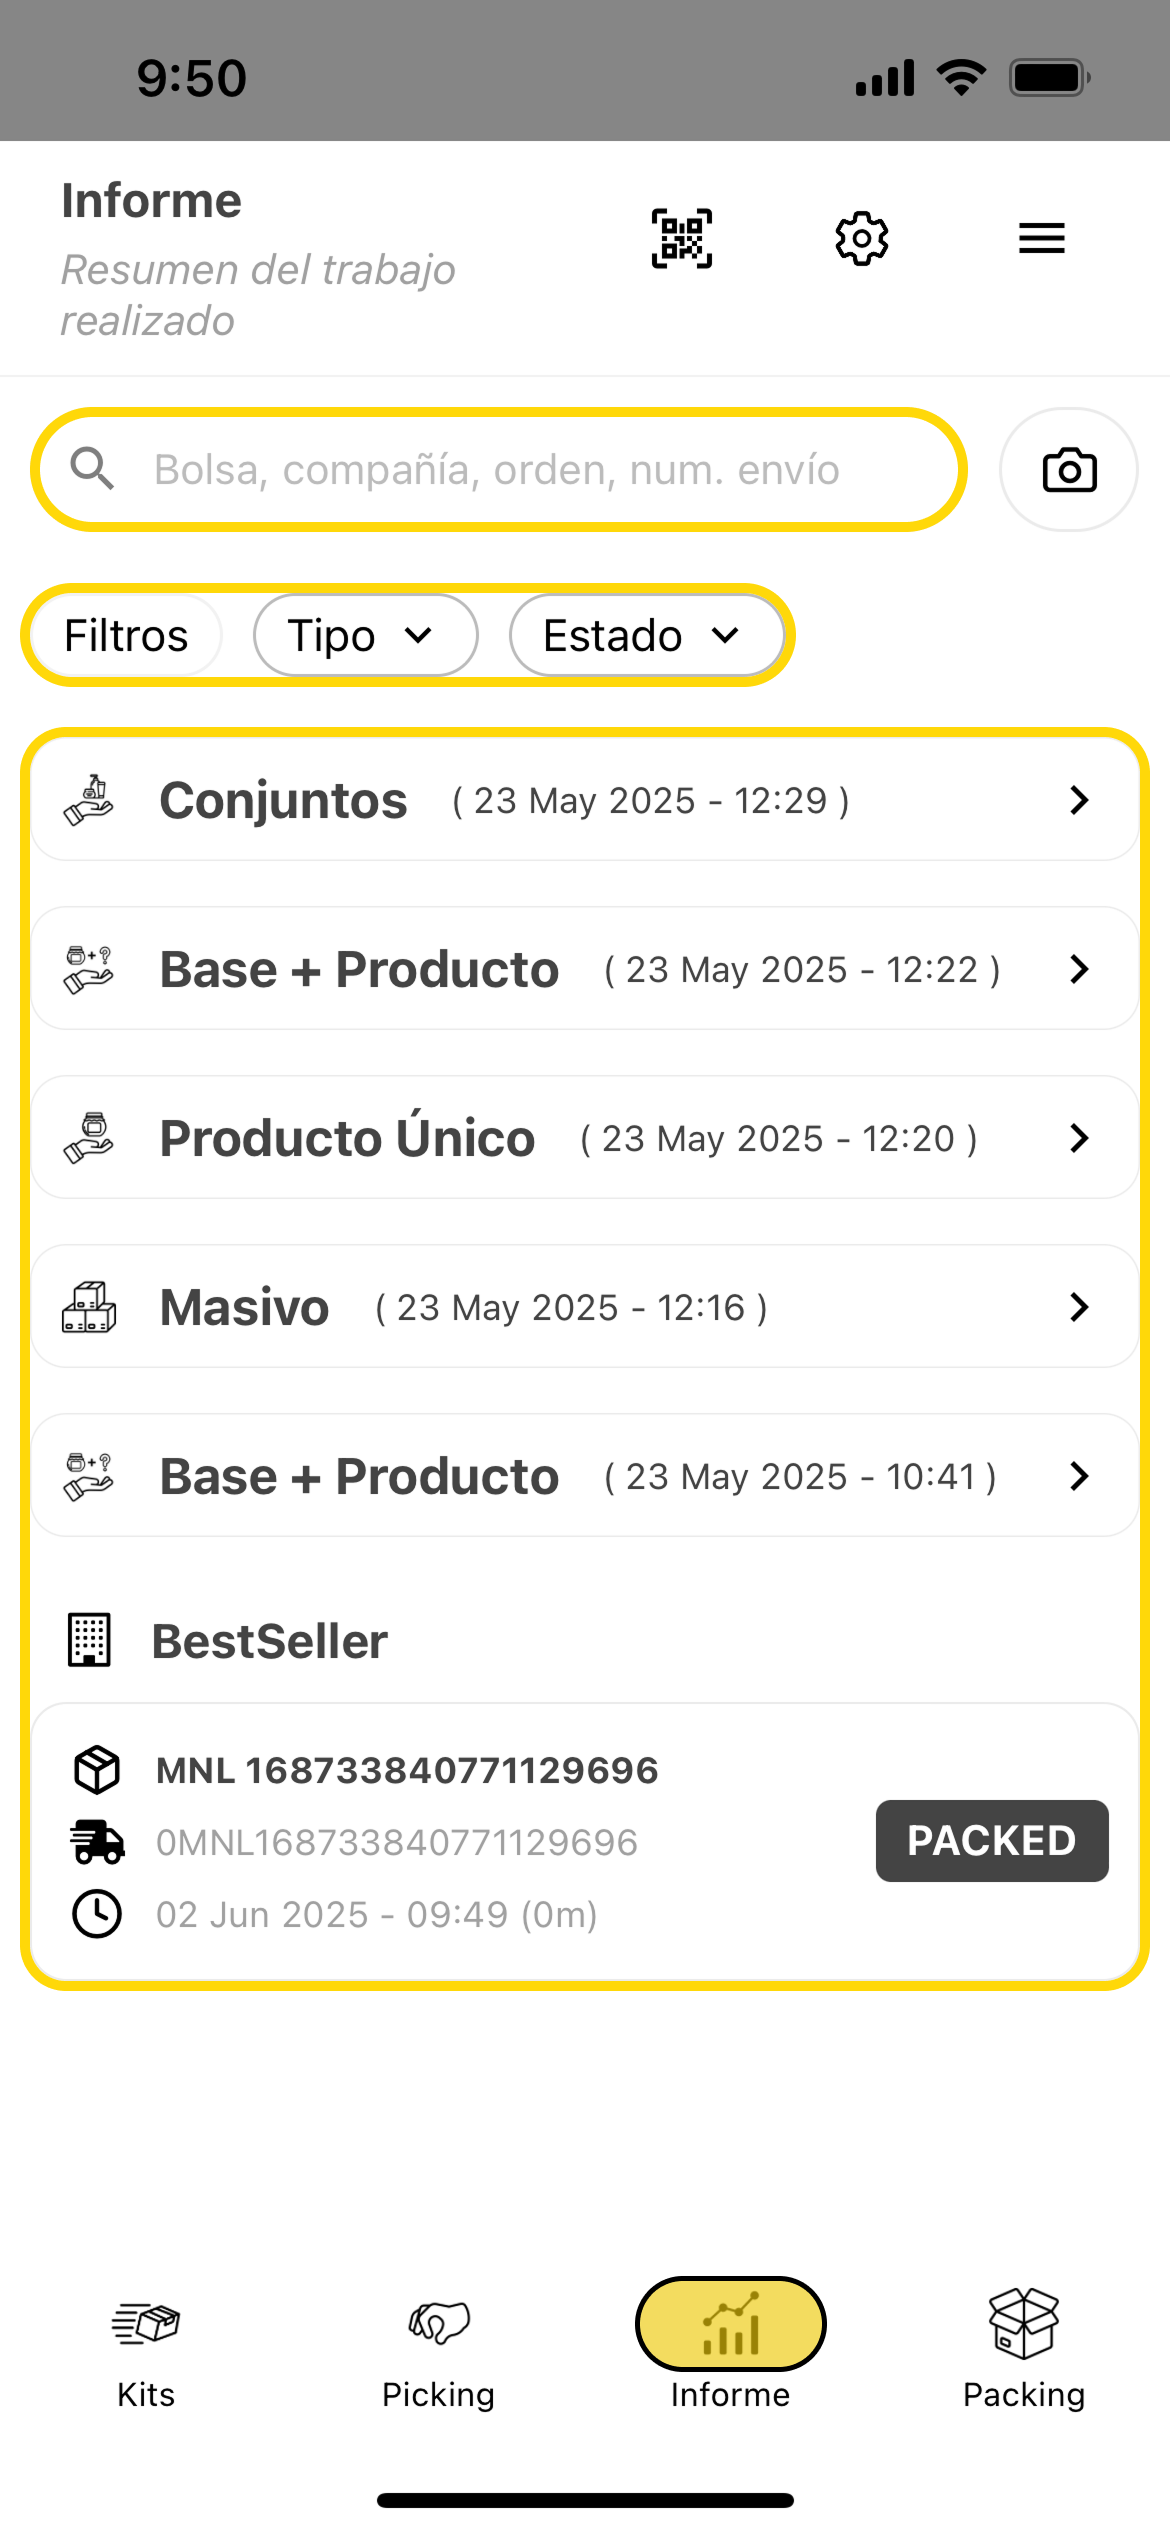
Task: Tap the BestSeller building icon
Action: pyautogui.click(x=89, y=1640)
